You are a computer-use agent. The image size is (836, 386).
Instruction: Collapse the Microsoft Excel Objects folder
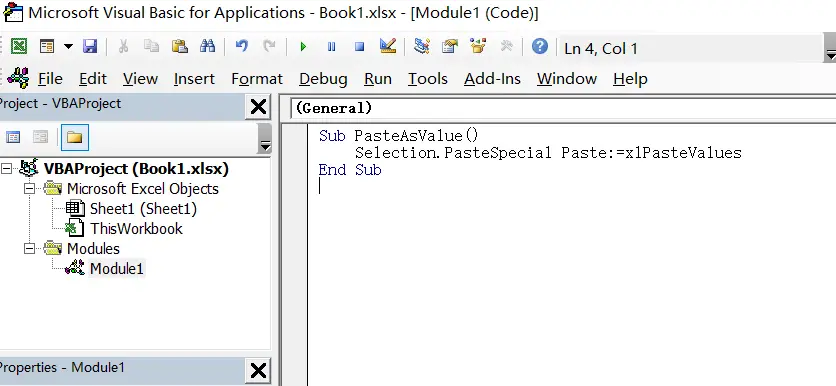[x=30, y=189]
